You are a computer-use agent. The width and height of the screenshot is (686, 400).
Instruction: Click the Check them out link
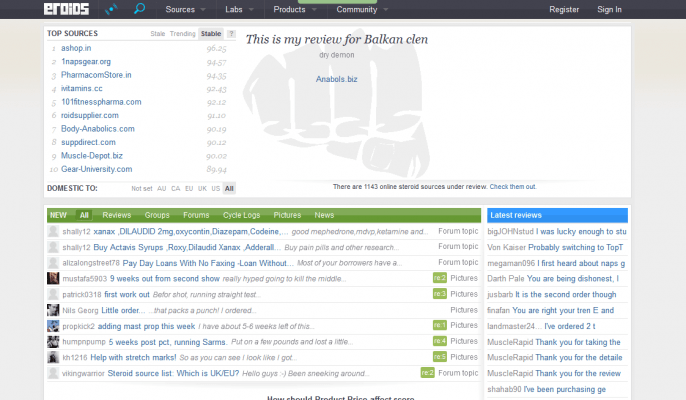512,186
